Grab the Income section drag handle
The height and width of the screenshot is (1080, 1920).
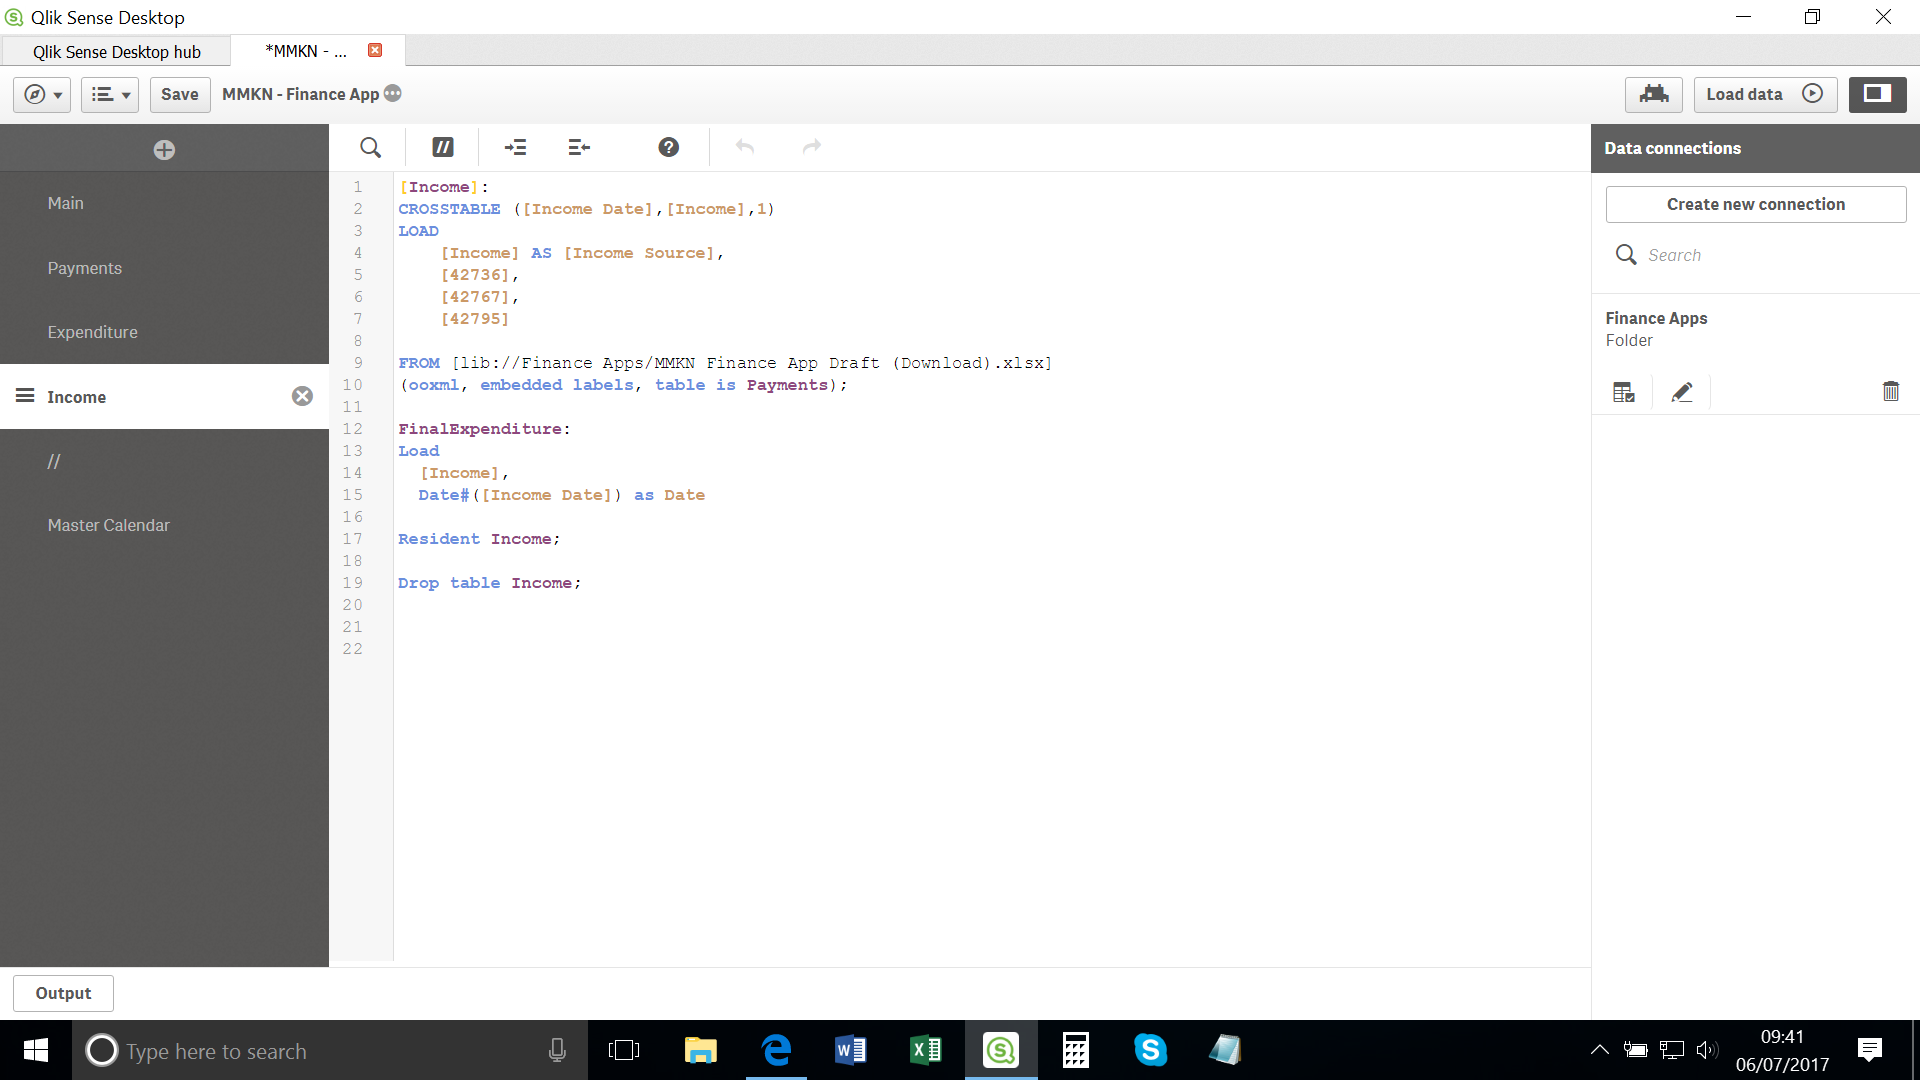point(25,396)
